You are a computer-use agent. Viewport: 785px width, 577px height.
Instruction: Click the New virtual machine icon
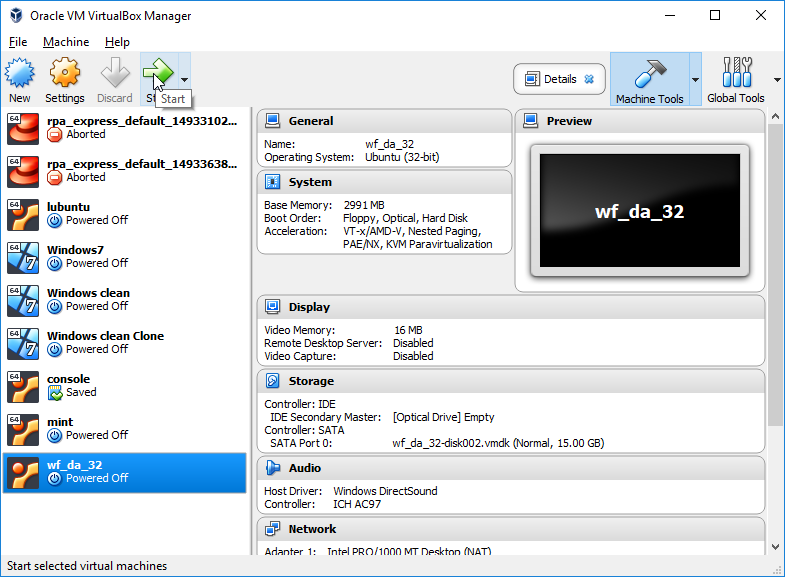coord(20,73)
